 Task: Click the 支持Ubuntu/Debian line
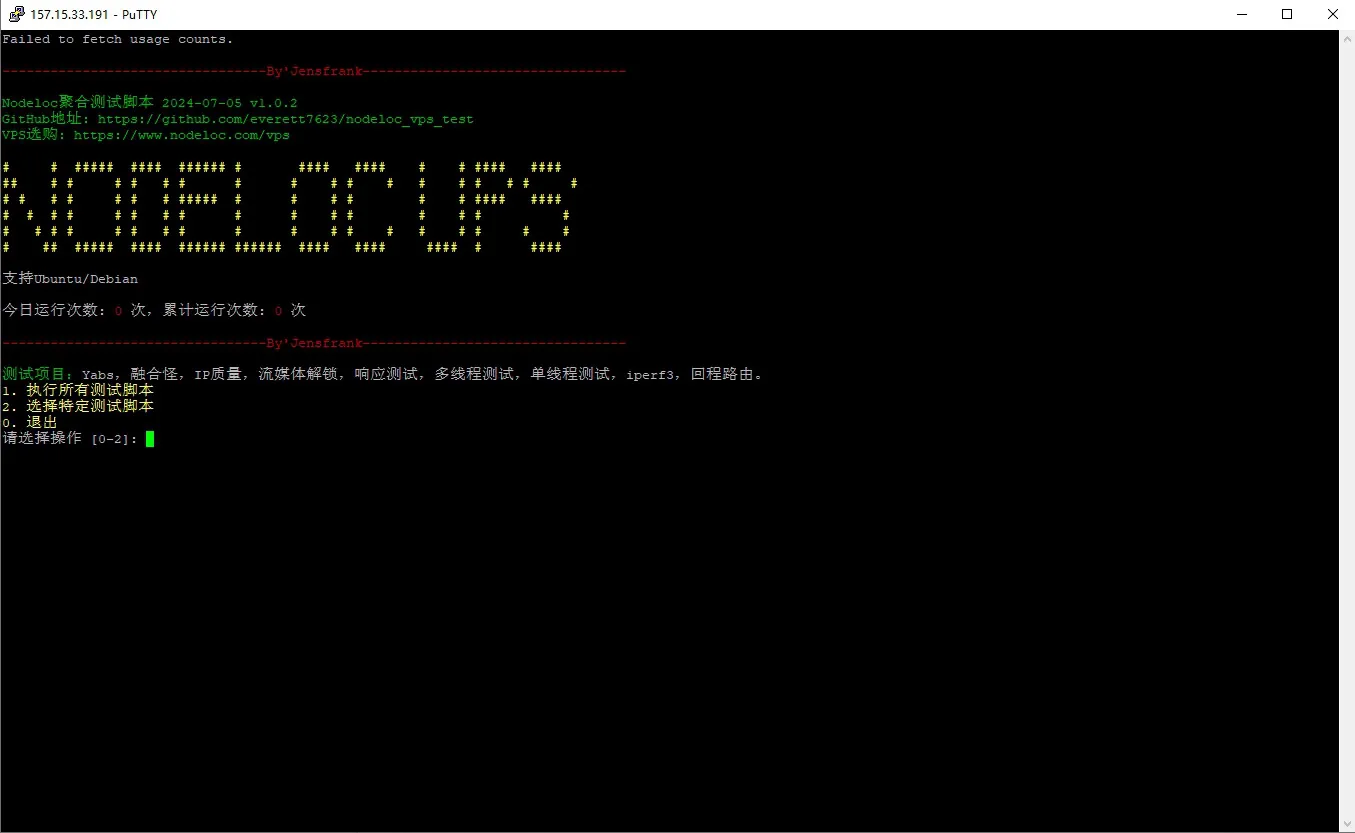pyautogui.click(x=70, y=279)
